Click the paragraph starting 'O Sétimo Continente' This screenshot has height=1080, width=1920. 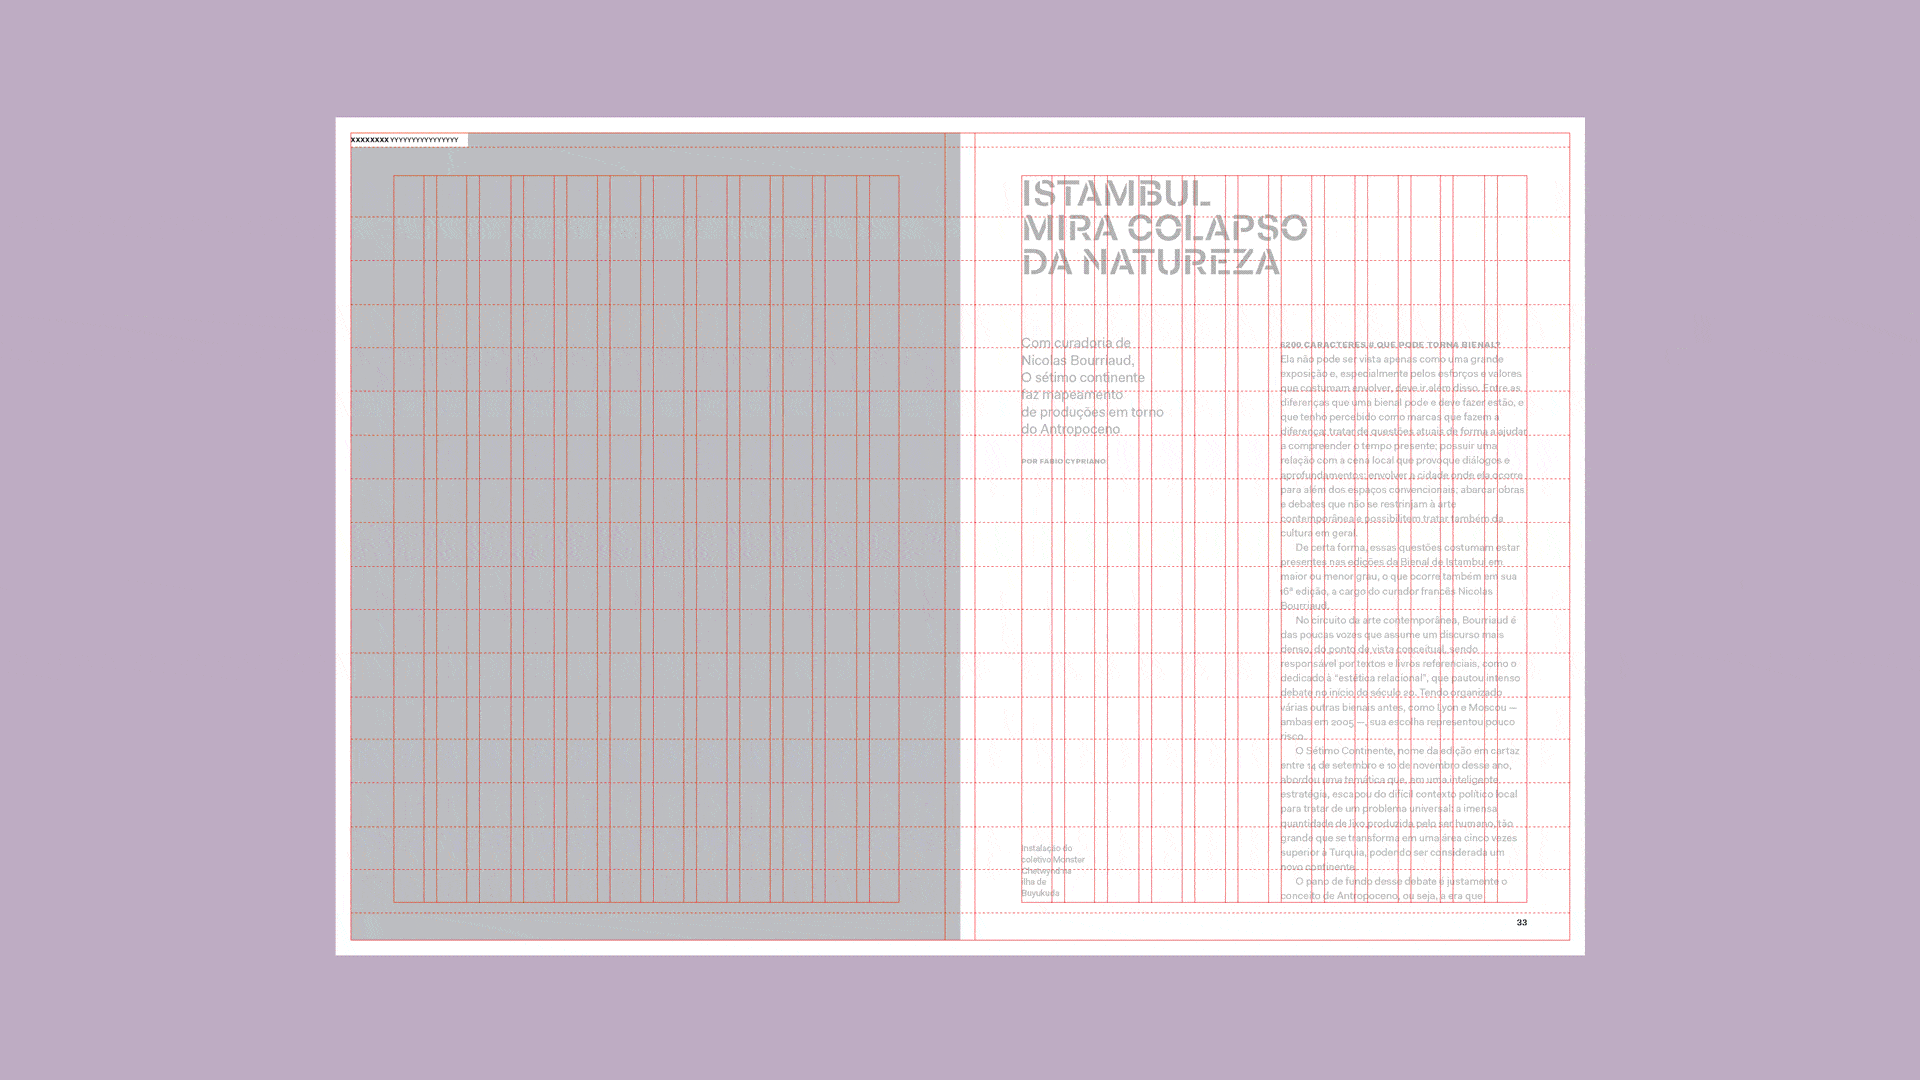click(1400, 751)
